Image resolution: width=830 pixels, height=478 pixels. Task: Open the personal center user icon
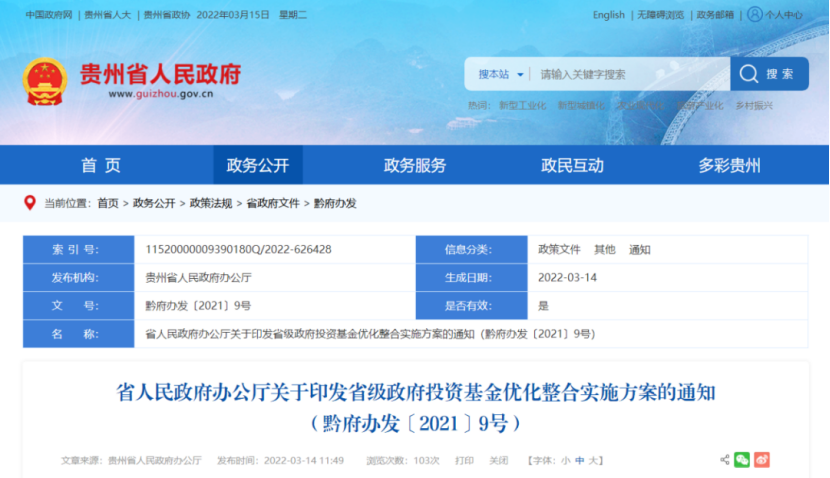755,14
